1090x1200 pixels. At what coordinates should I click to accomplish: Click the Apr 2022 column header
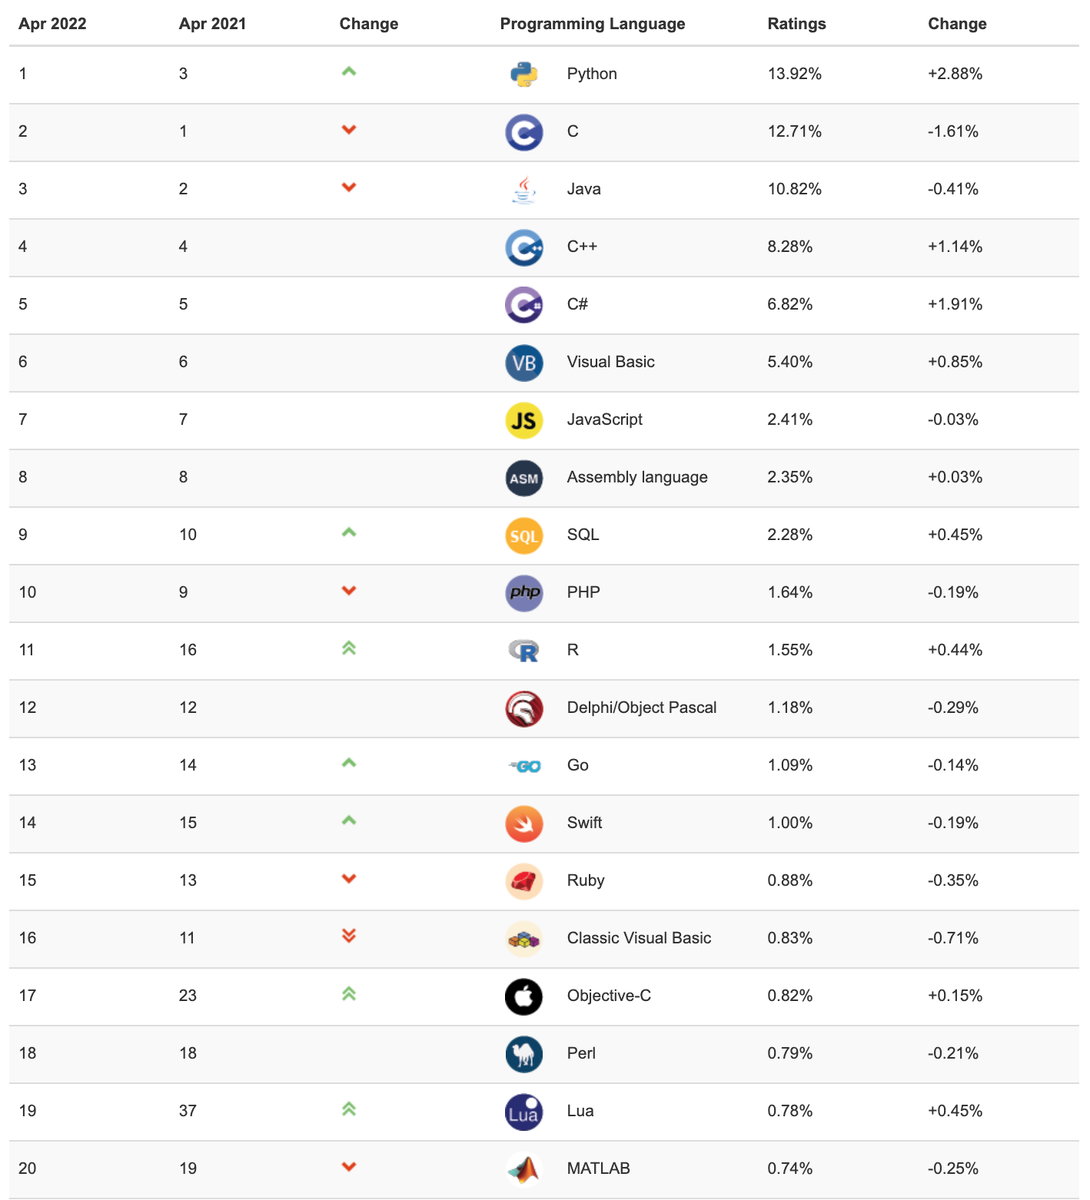(52, 24)
